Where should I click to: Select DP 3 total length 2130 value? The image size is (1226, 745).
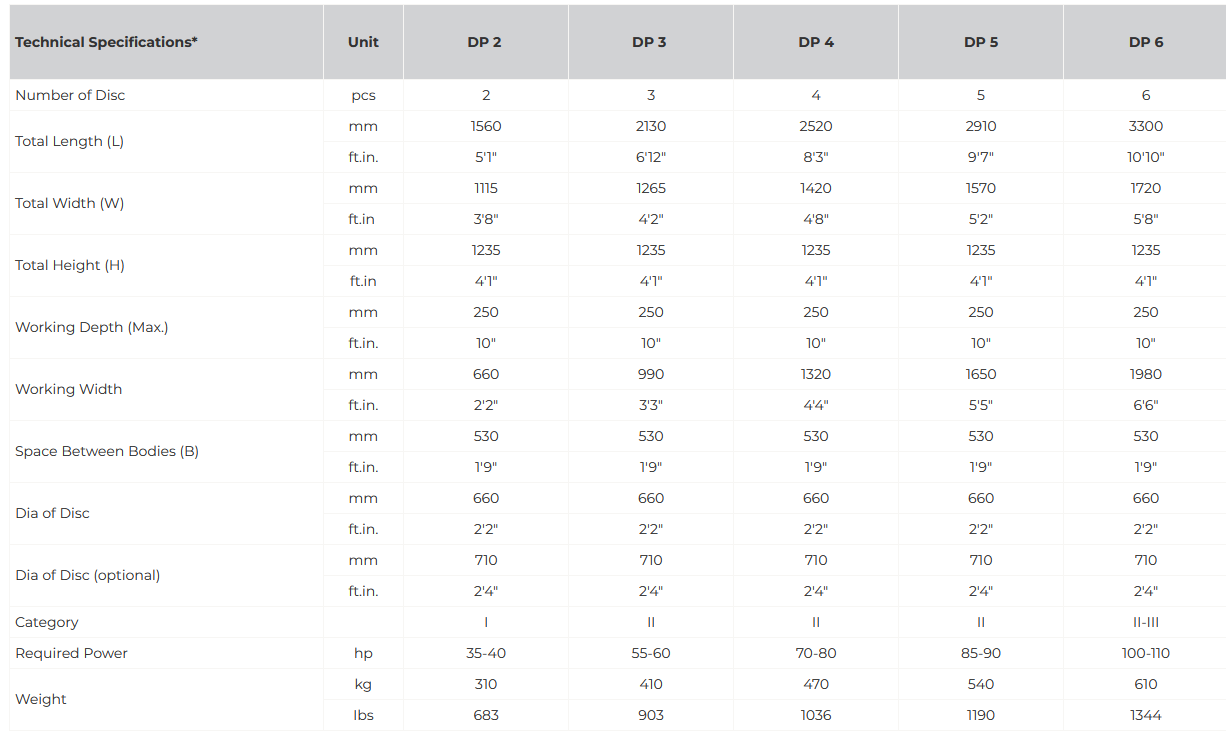(x=651, y=126)
